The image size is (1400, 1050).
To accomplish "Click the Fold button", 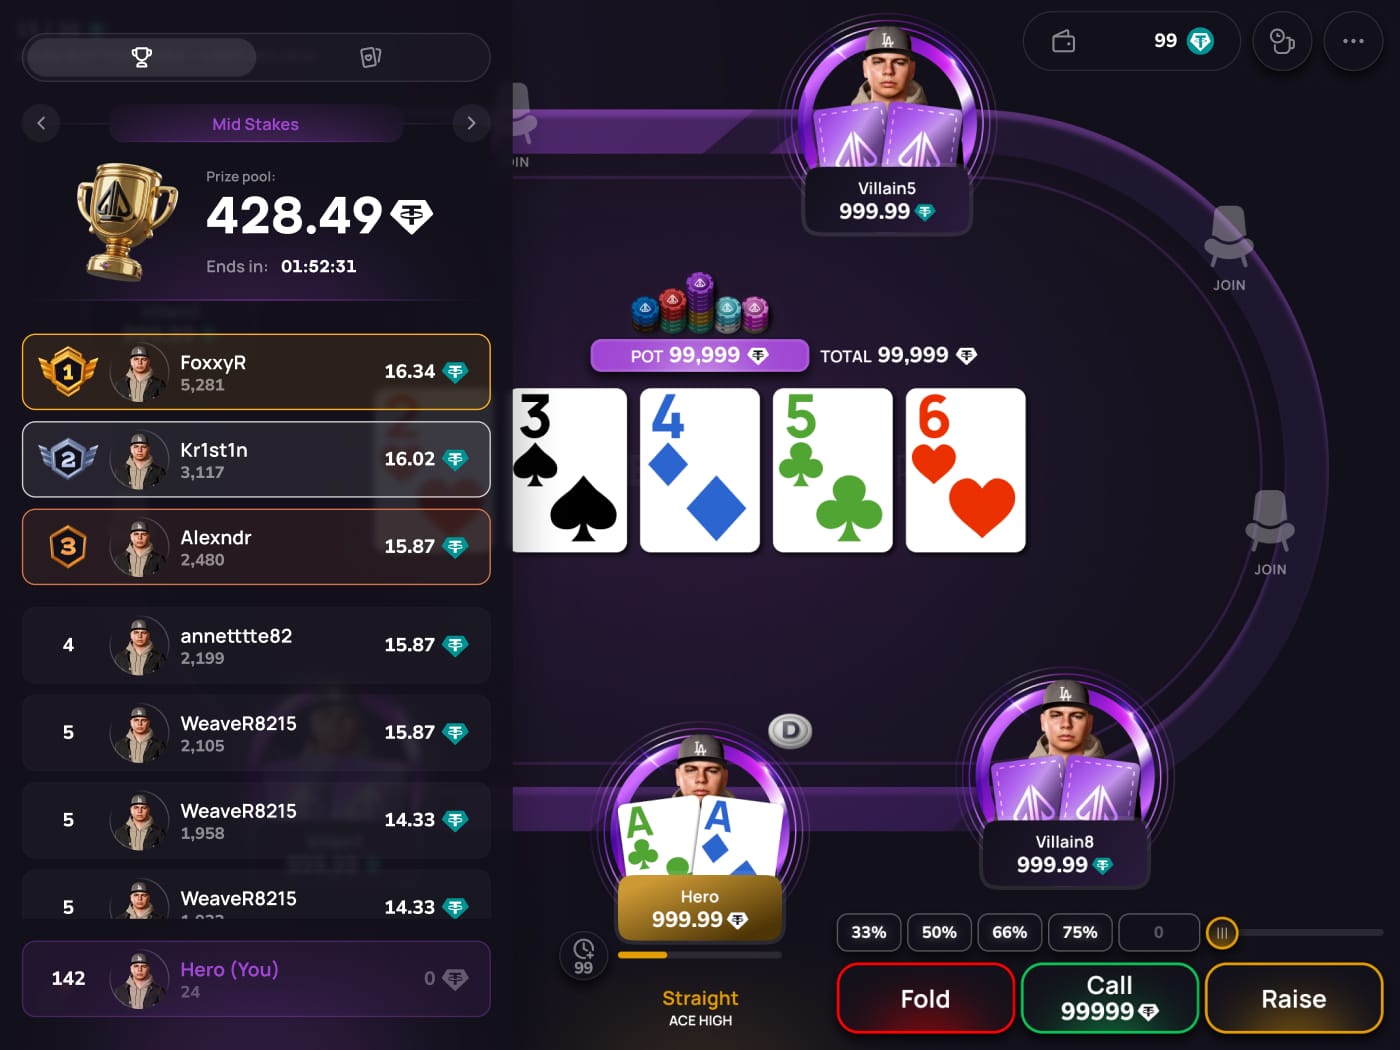I will tap(926, 998).
